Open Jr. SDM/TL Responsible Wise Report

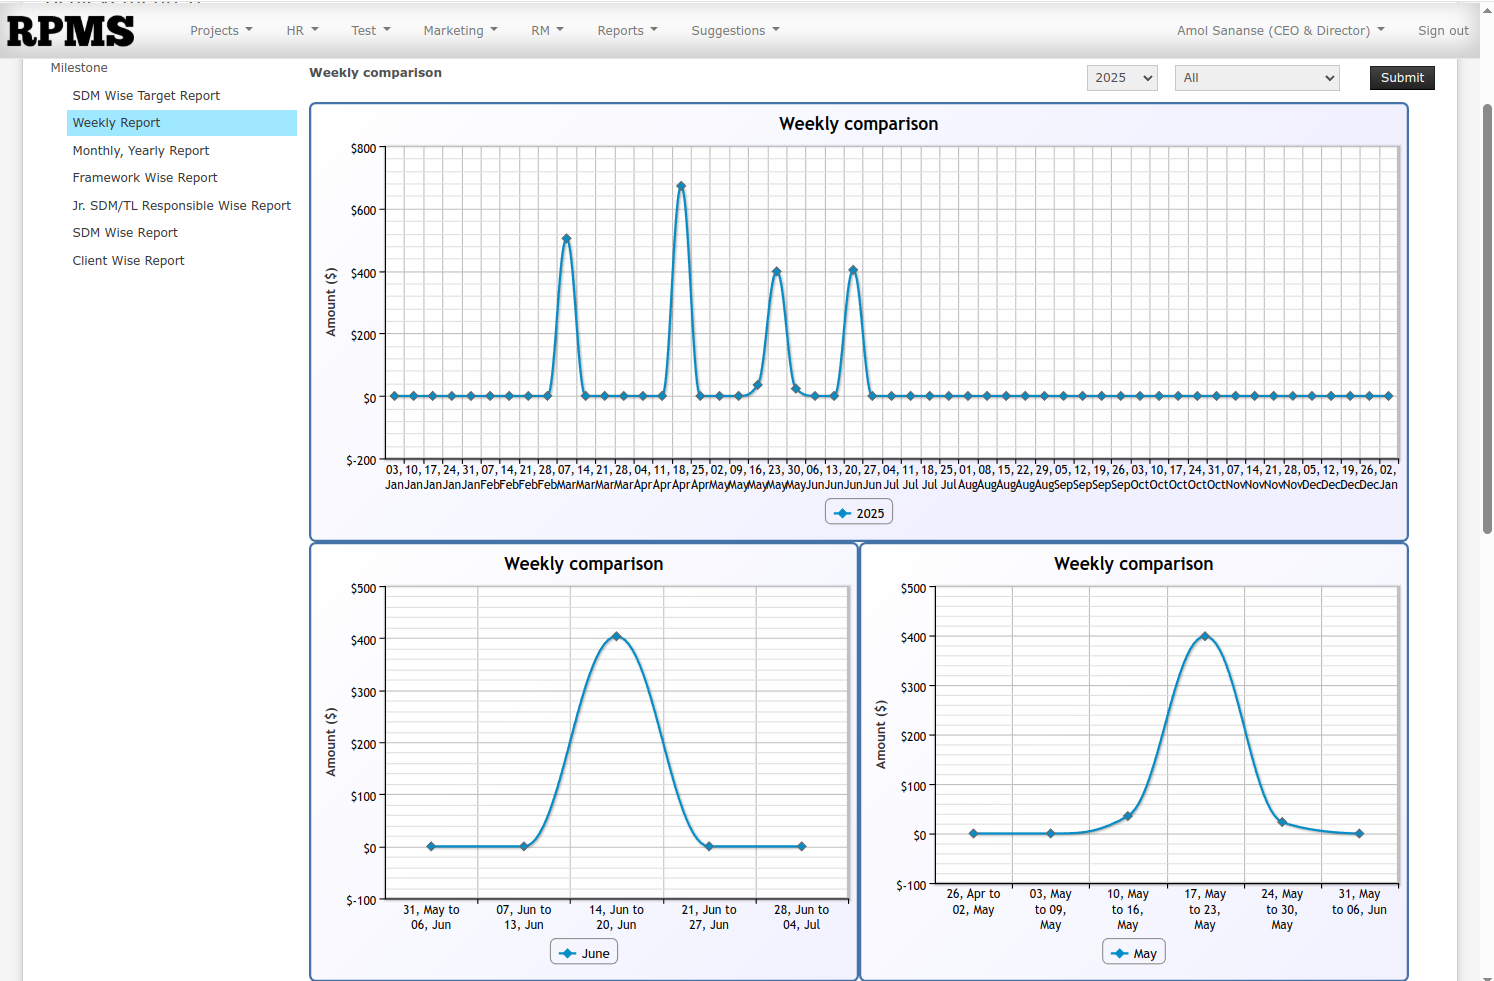182,206
